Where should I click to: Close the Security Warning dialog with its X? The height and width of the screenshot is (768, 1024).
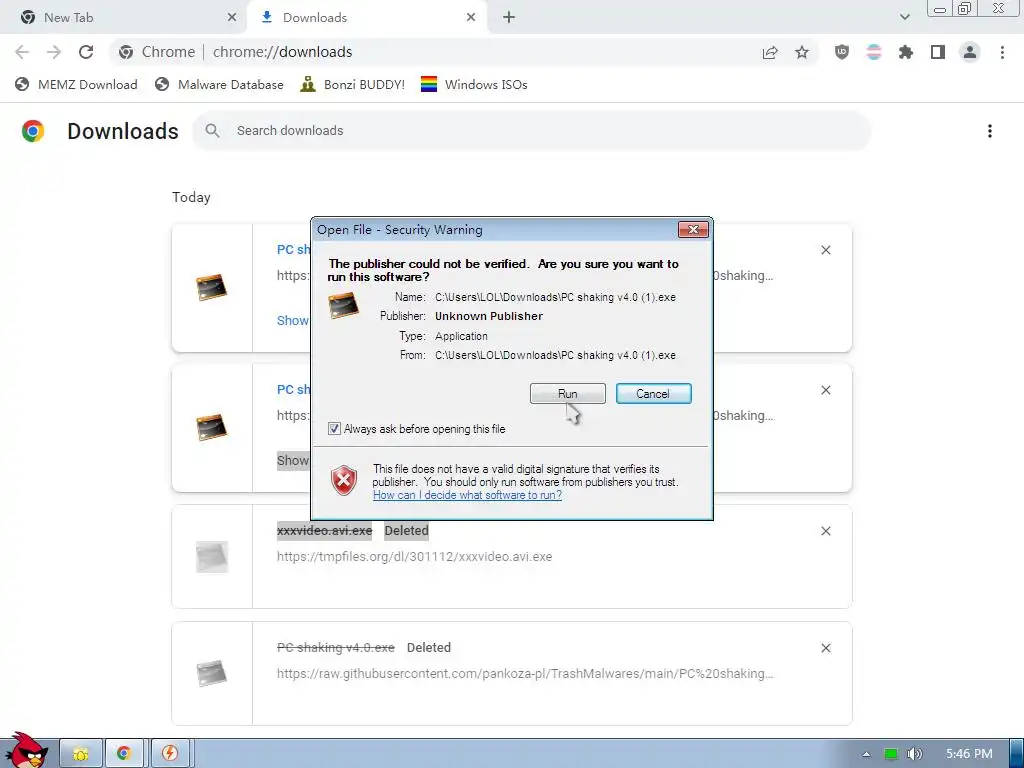click(x=694, y=229)
